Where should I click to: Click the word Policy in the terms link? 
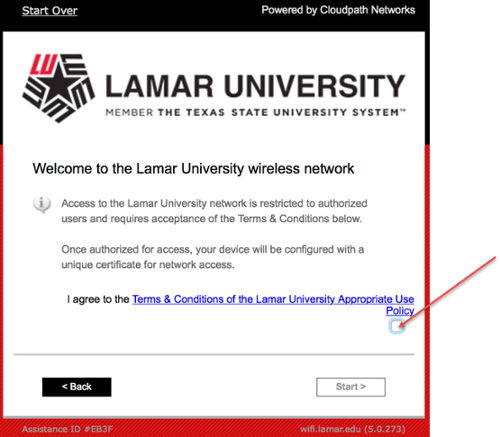(x=400, y=311)
